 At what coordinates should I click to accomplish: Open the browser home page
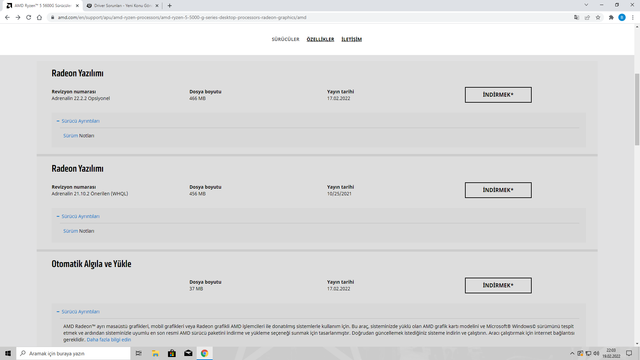tap(39, 18)
